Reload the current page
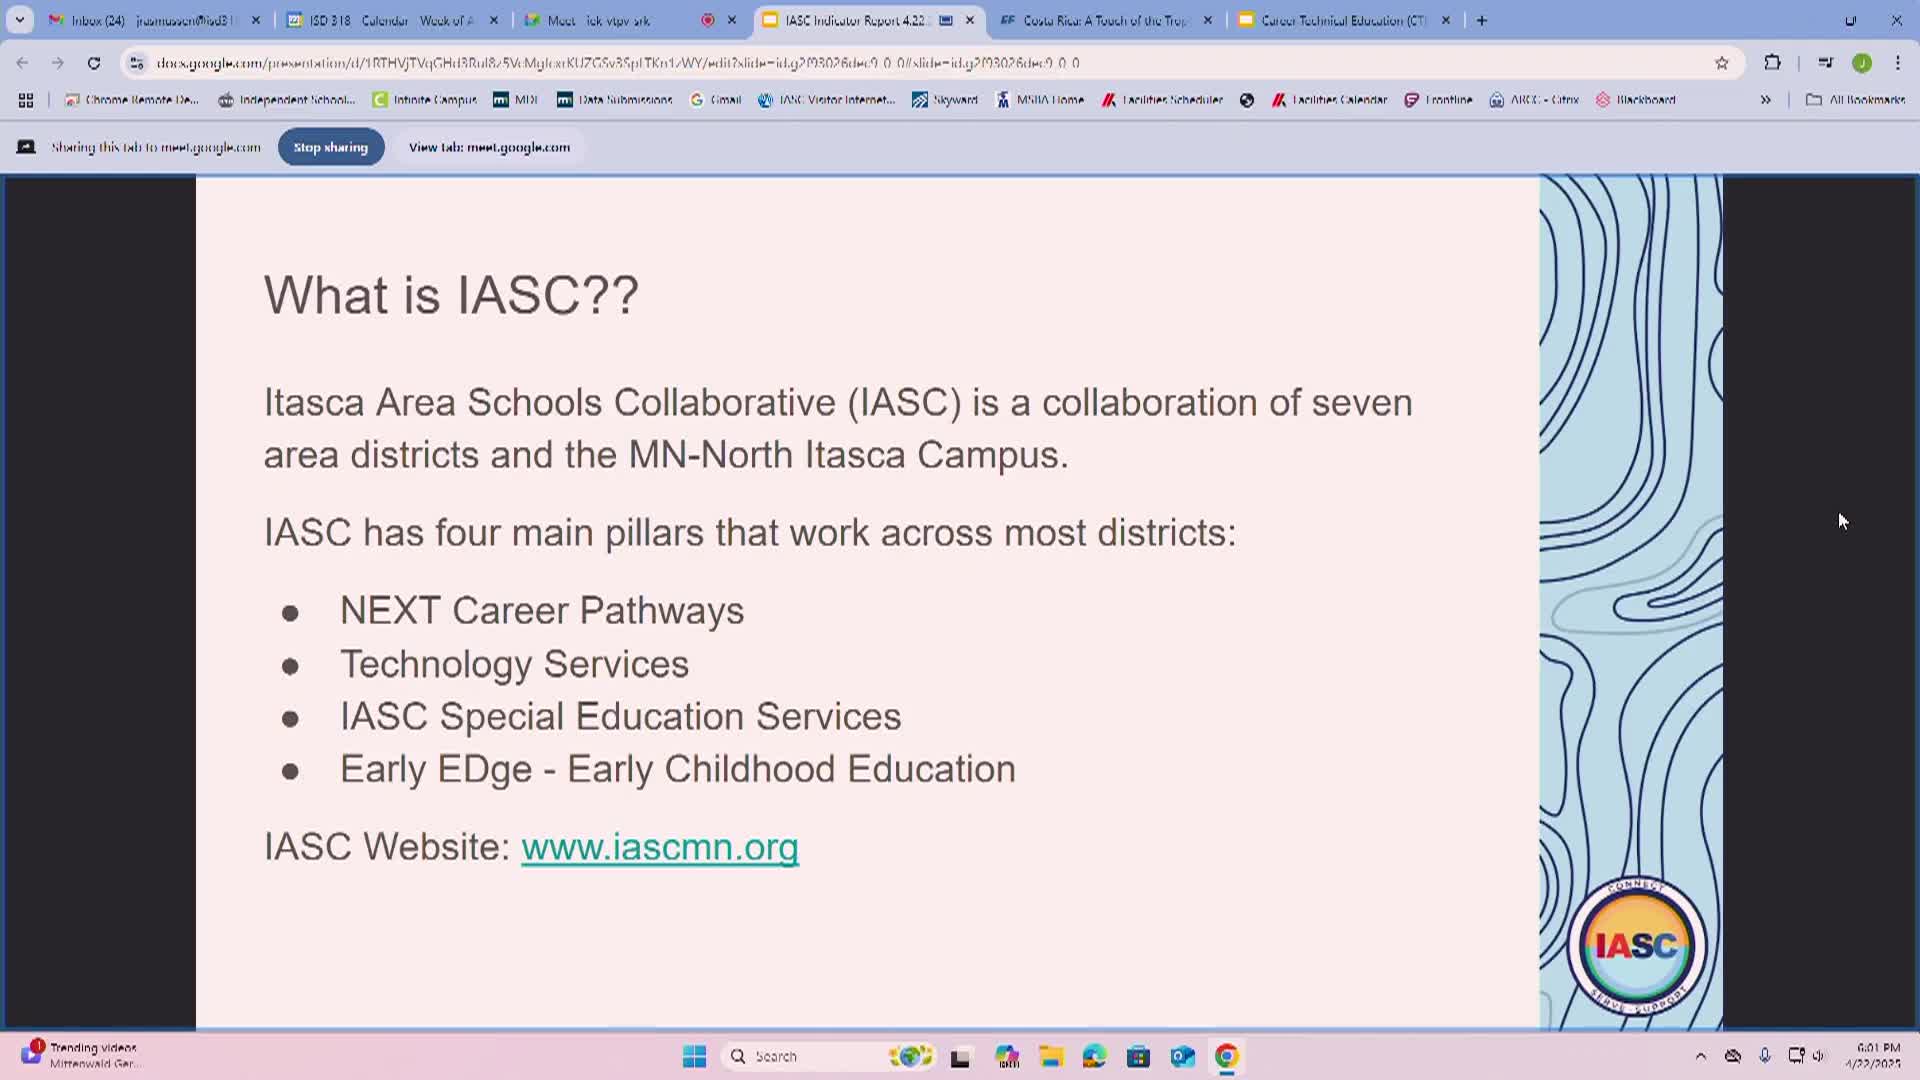 tap(94, 63)
